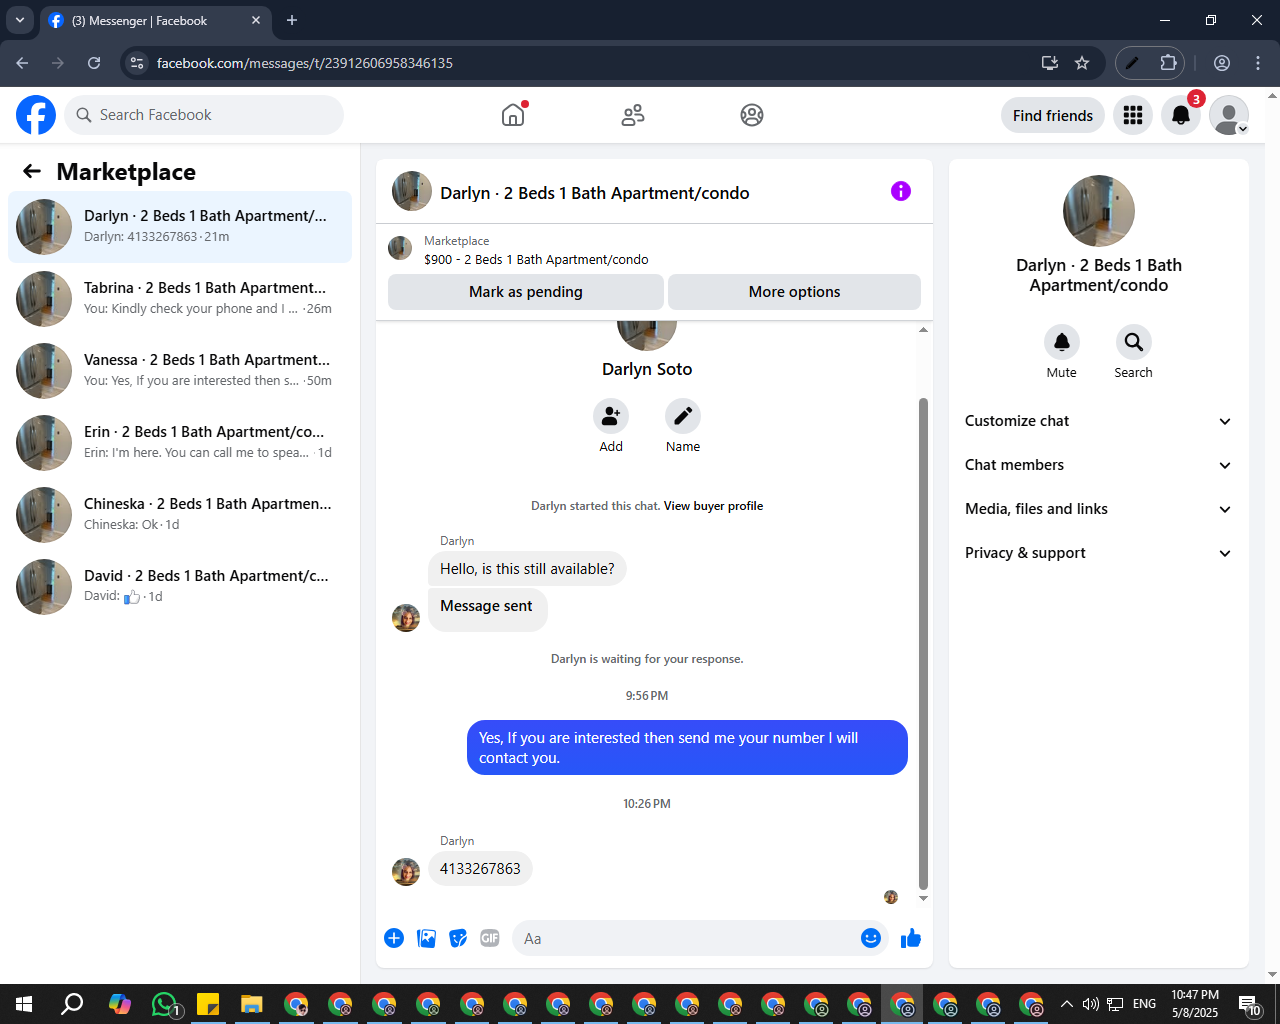Add people to chat with Darlyn Soto
This screenshot has height=1024, width=1280.
tap(611, 416)
